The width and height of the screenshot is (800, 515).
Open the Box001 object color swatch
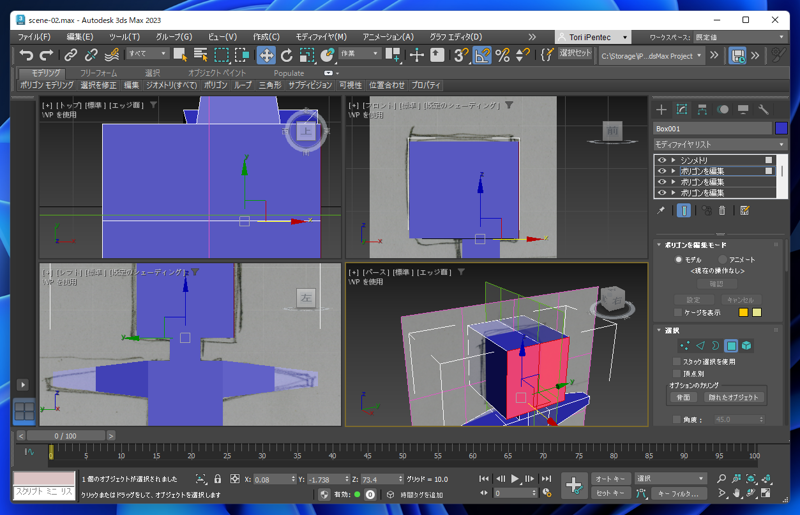[x=781, y=128]
